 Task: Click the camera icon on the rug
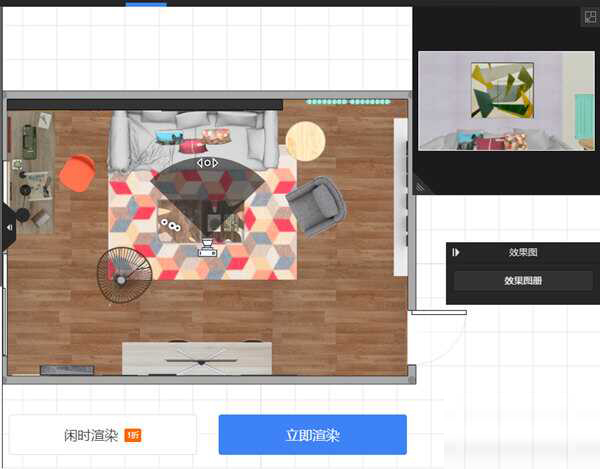pyautogui.click(x=207, y=247)
